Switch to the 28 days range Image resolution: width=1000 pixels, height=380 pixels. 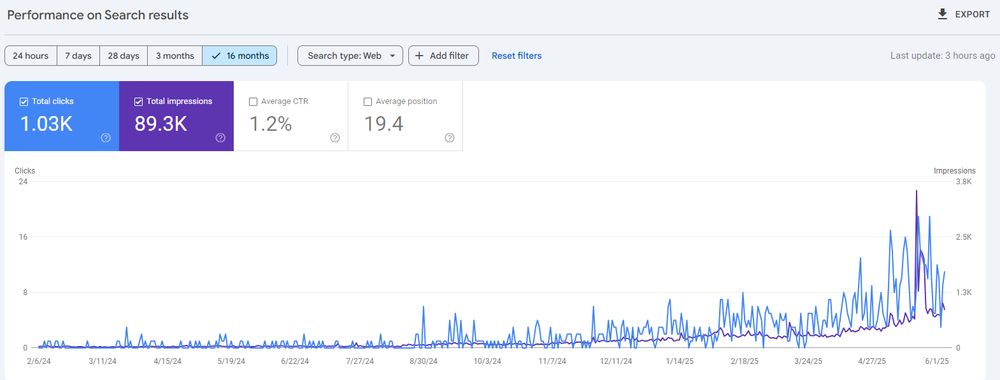coord(123,55)
